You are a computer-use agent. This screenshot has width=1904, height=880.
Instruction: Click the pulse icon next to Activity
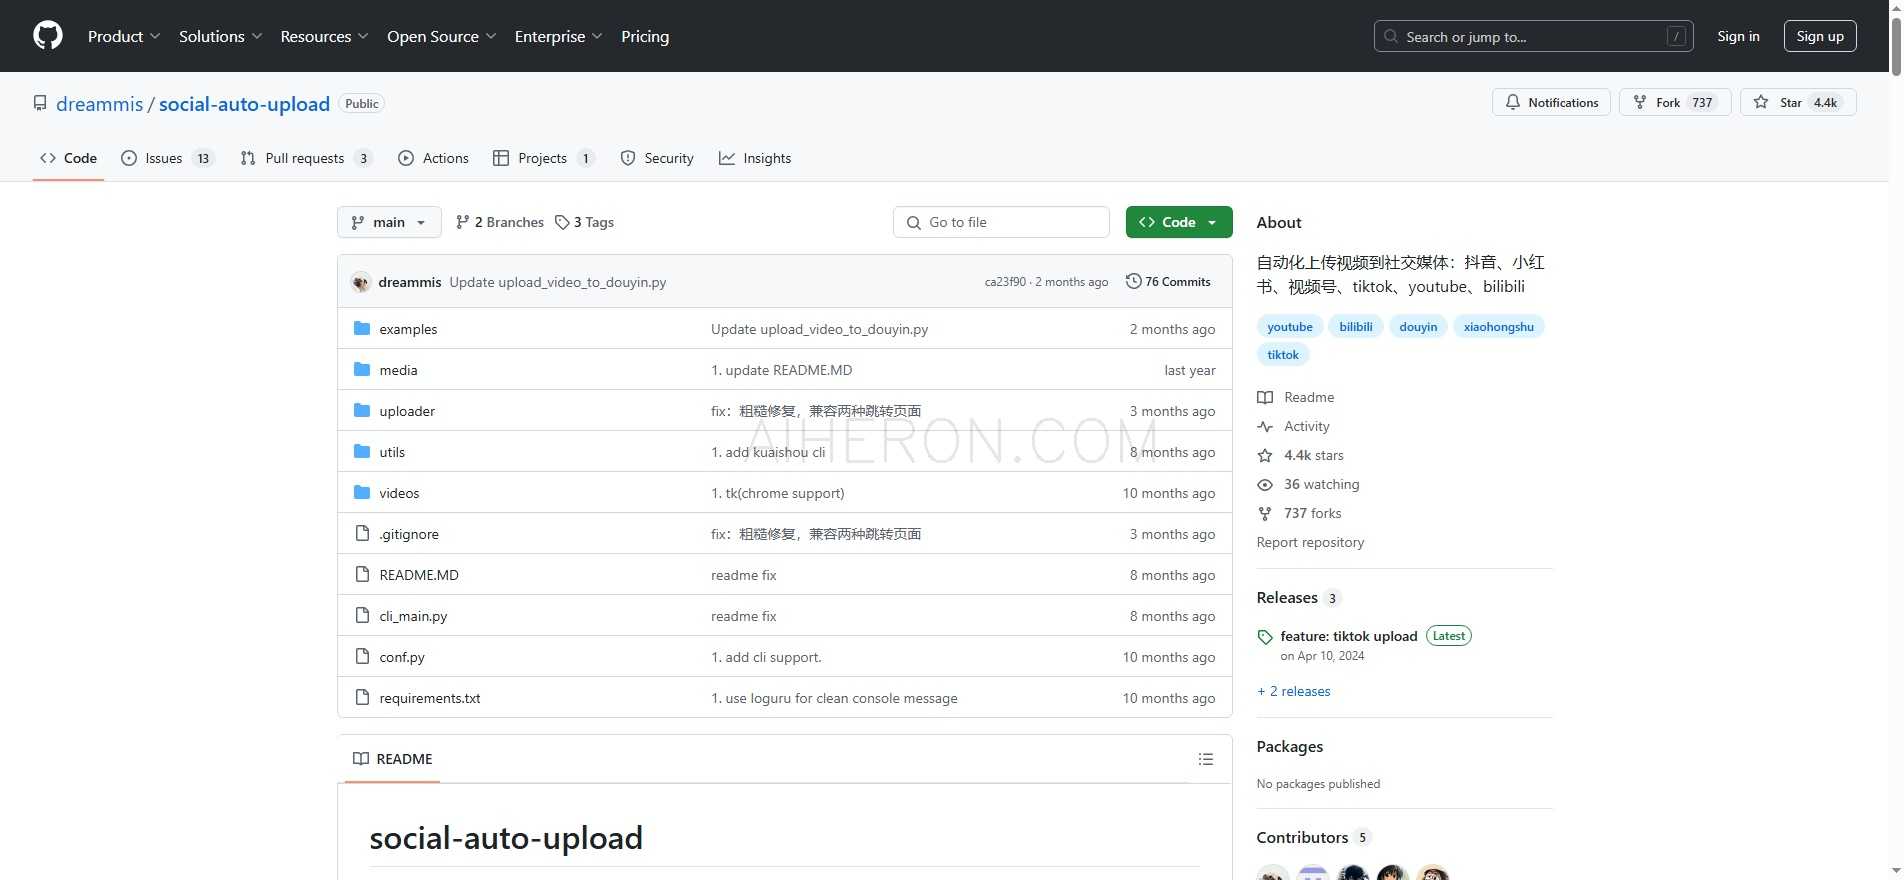pyautogui.click(x=1265, y=426)
